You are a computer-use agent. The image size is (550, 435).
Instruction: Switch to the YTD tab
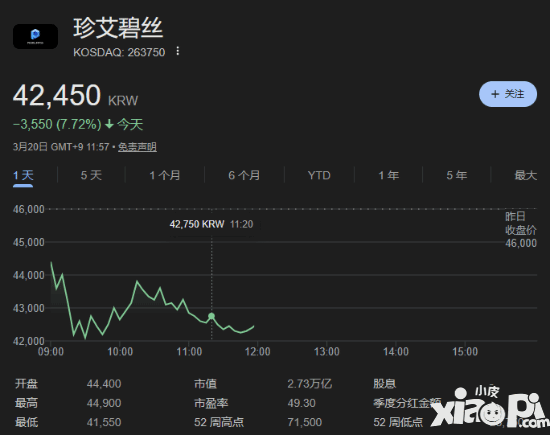point(319,175)
